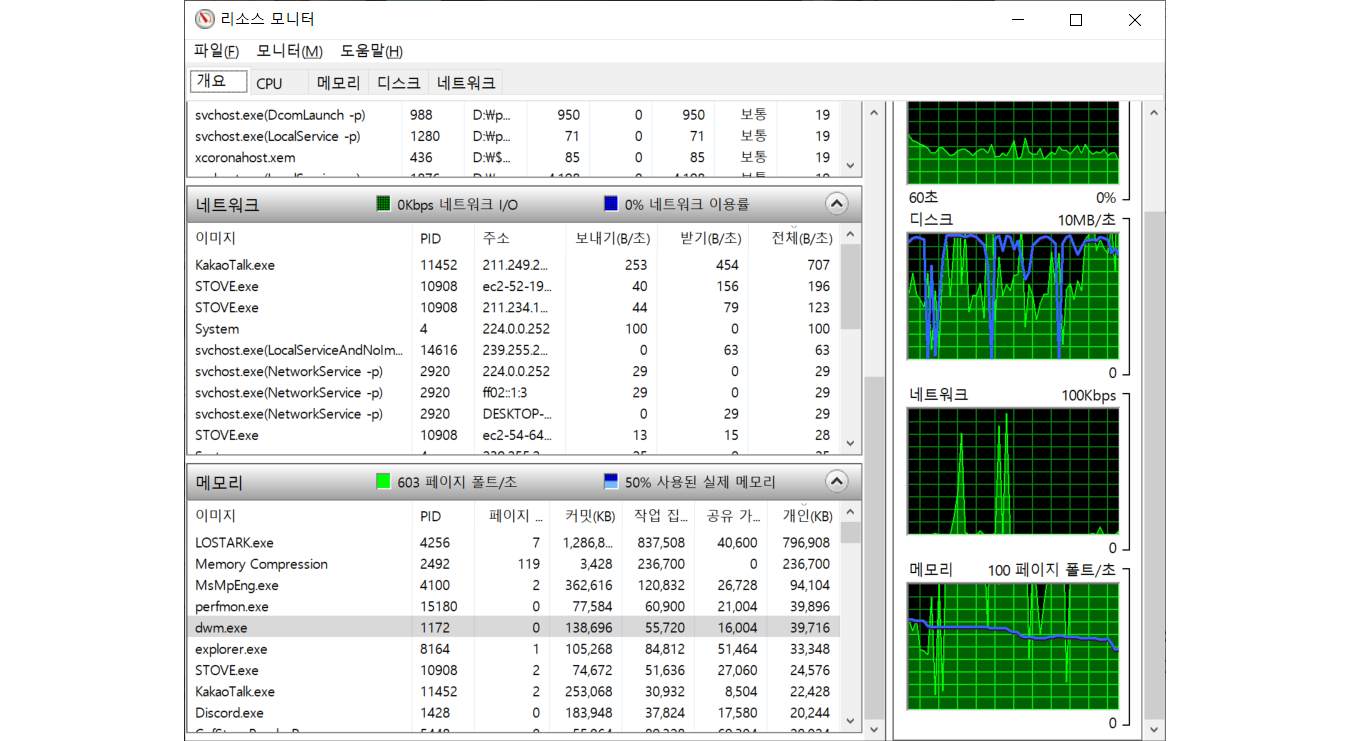
Task: Select STOVE.exe row with address ec2-54-64…
Action: (513, 435)
